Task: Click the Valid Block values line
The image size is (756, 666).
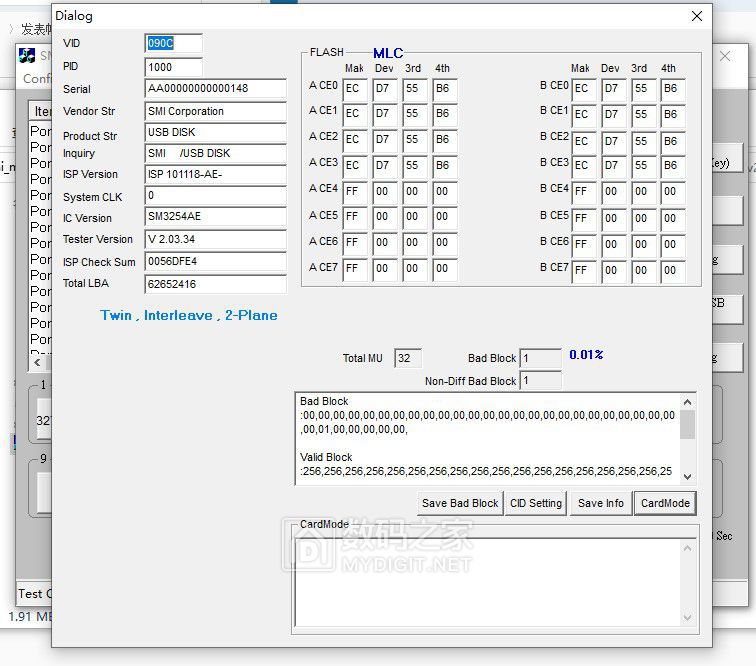Action: [486, 471]
